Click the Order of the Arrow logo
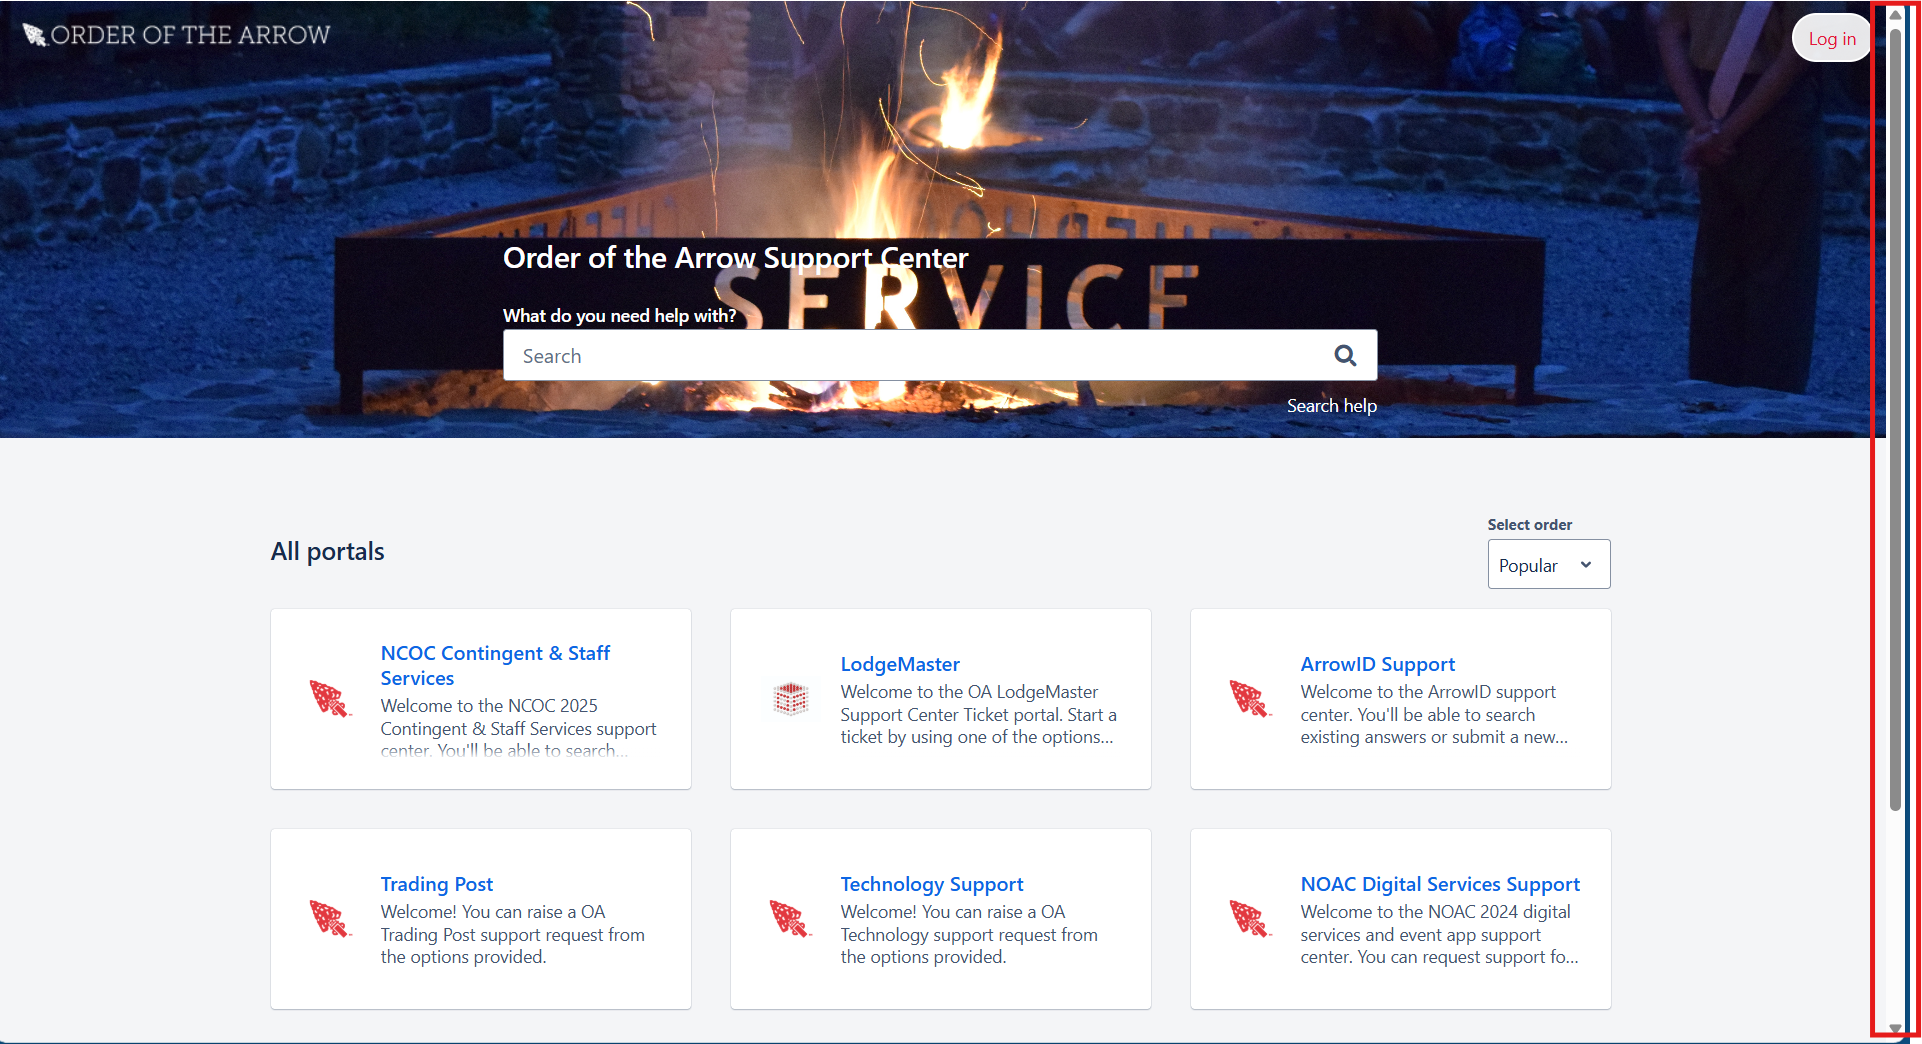The image size is (1922, 1044). click(x=176, y=35)
